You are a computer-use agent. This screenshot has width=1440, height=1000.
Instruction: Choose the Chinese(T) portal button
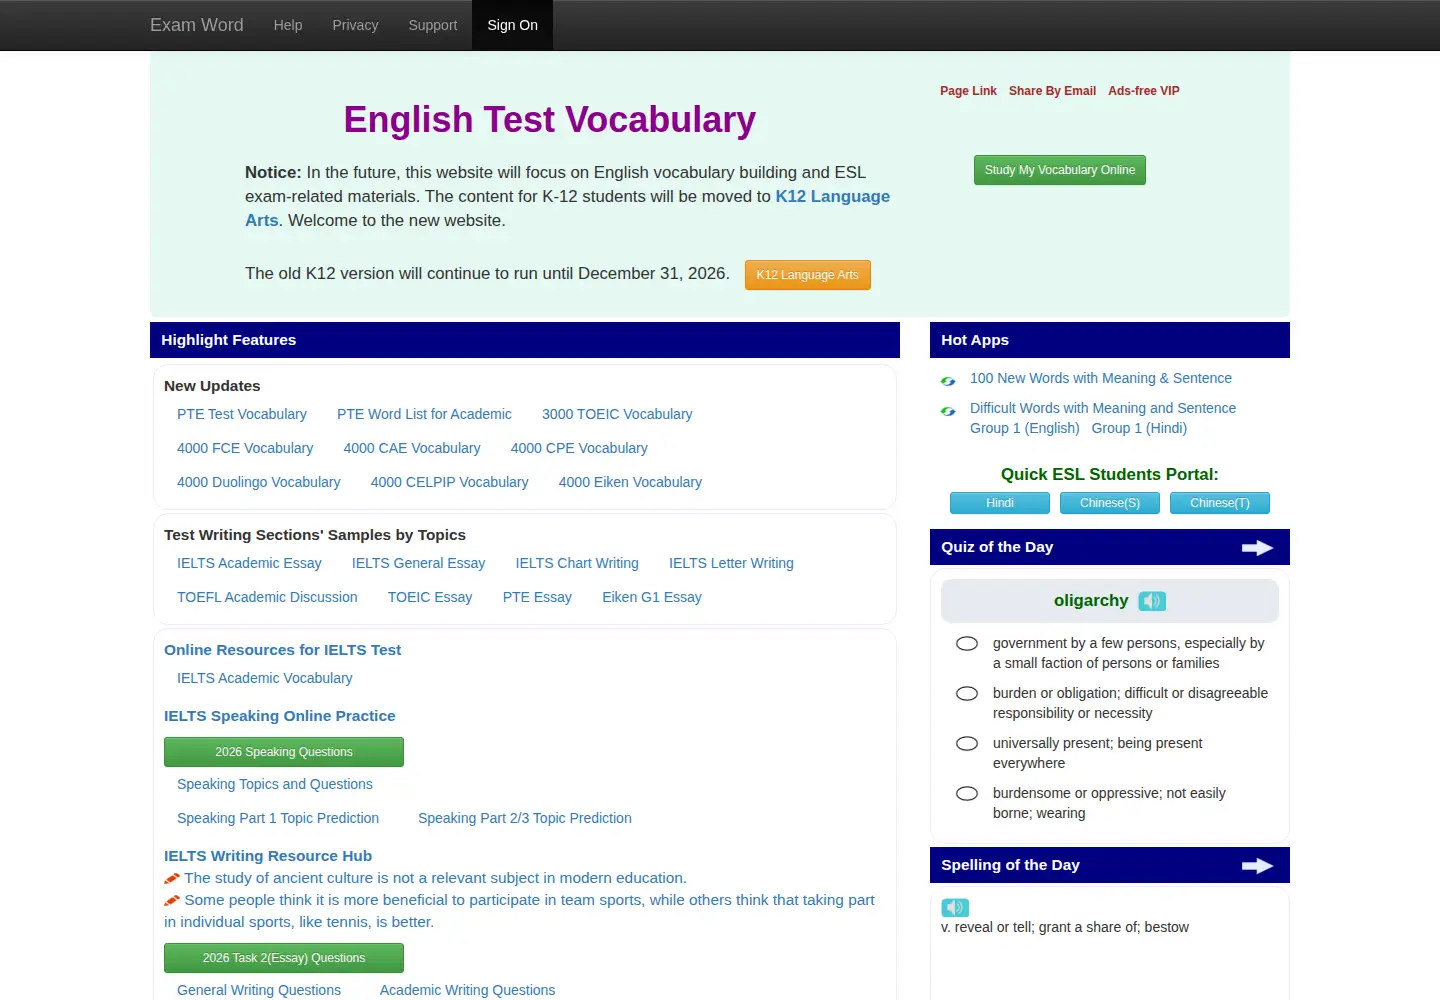click(x=1220, y=503)
